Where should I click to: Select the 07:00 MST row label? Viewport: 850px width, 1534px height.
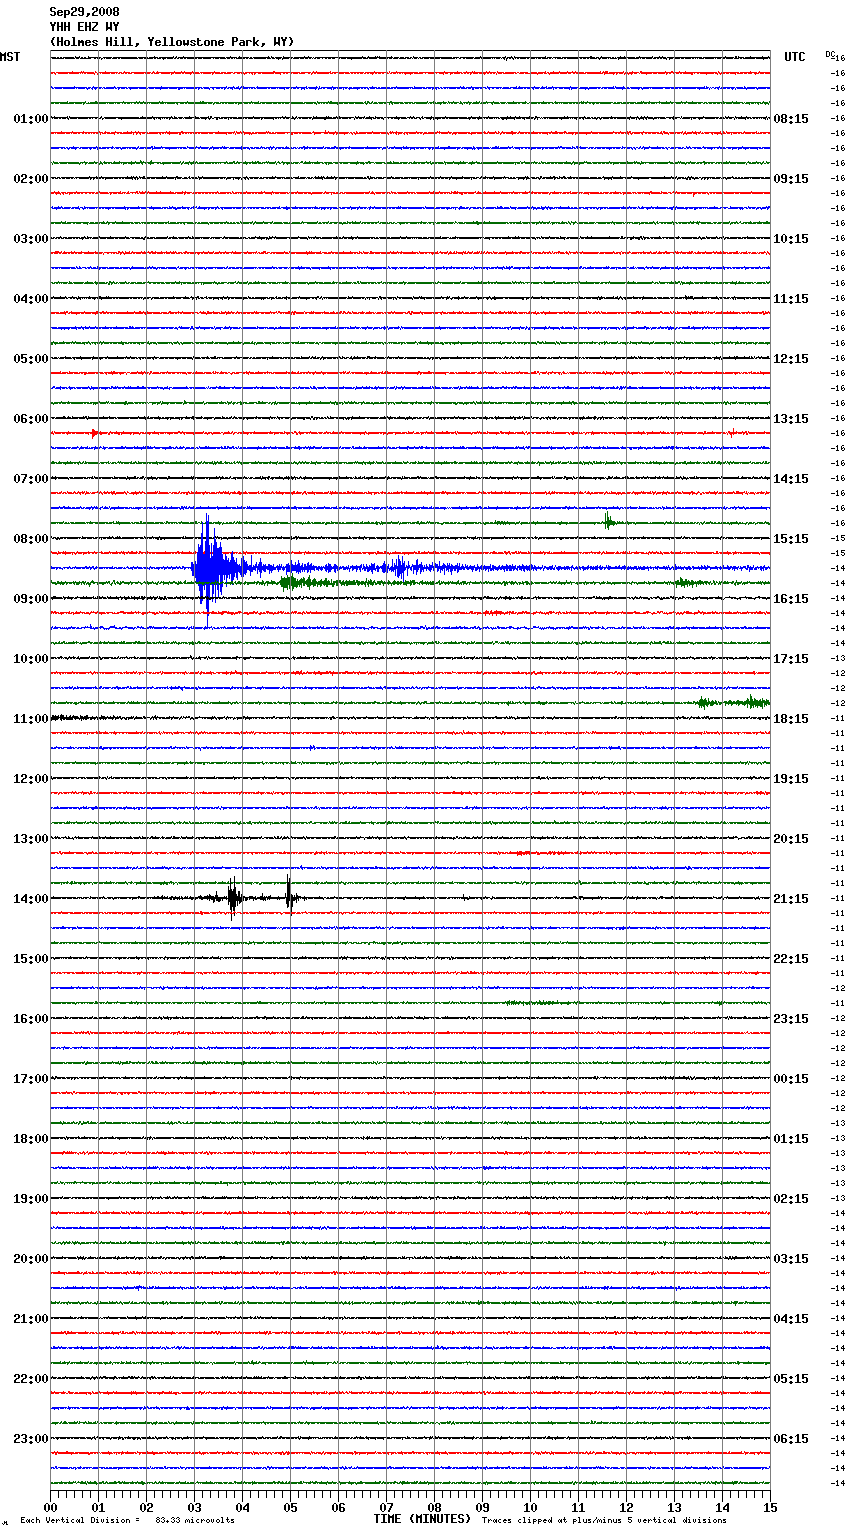point(30,479)
